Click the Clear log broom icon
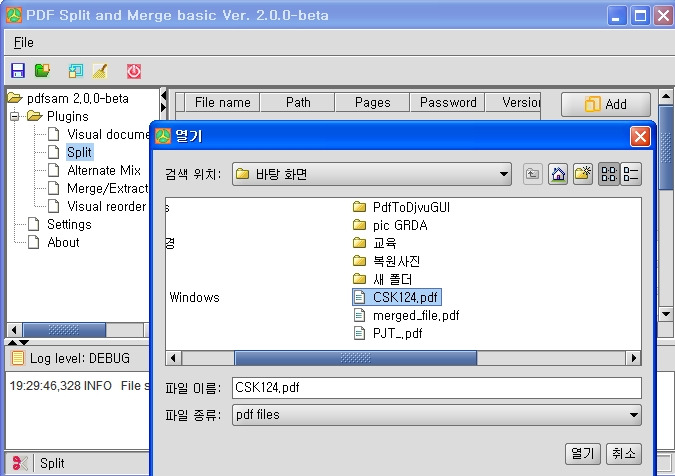Screen dimensions: 675x476 click(x=100, y=71)
